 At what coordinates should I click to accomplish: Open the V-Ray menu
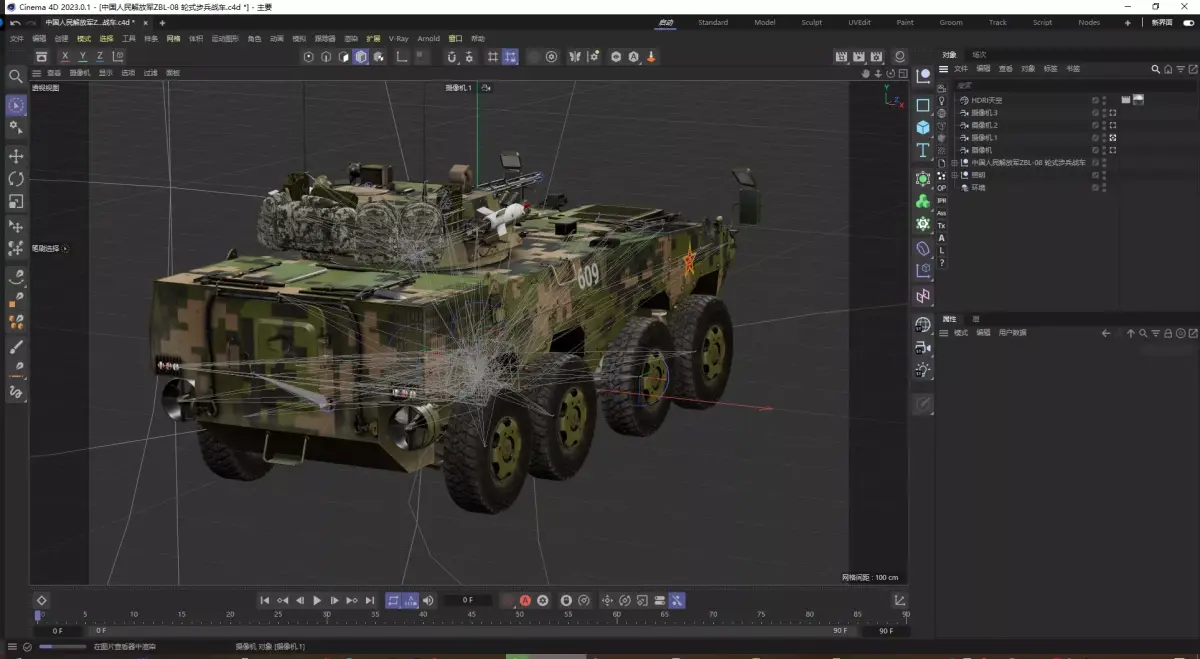[x=399, y=38]
